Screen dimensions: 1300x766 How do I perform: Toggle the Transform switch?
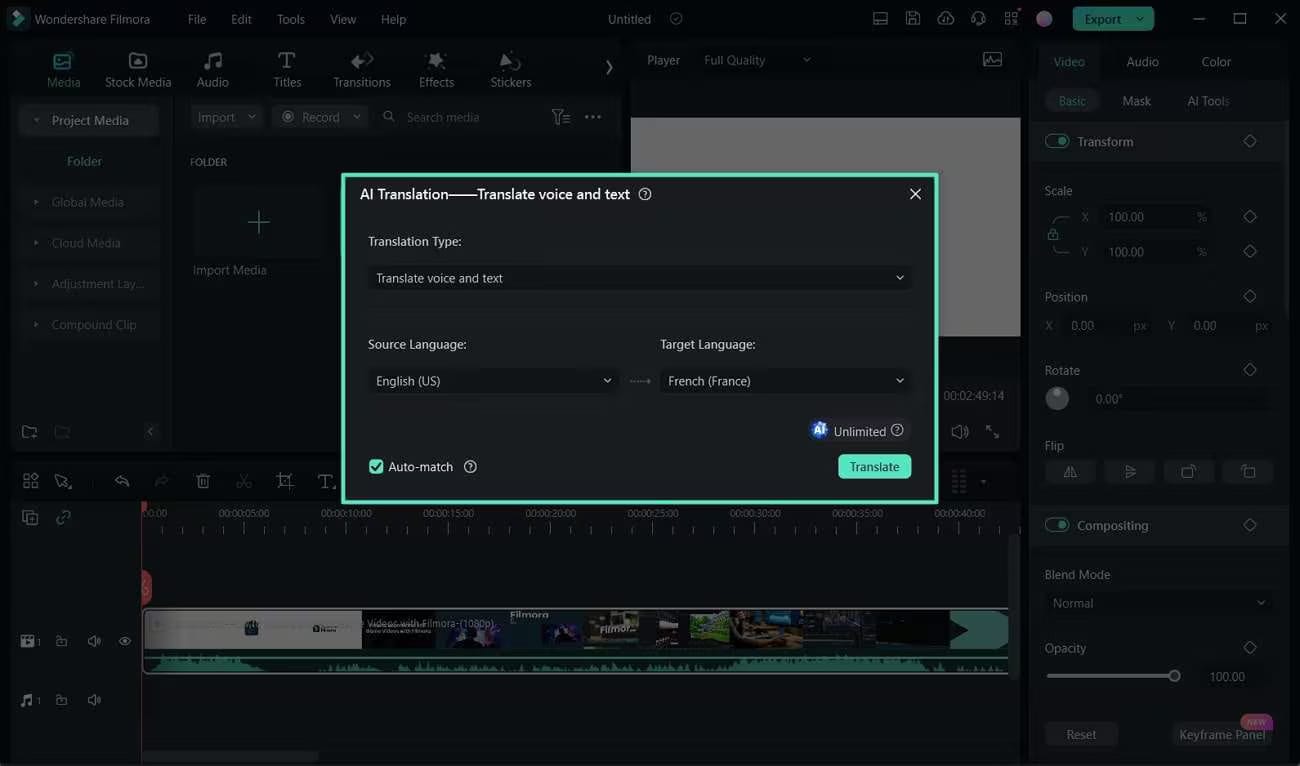(x=1057, y=141)
